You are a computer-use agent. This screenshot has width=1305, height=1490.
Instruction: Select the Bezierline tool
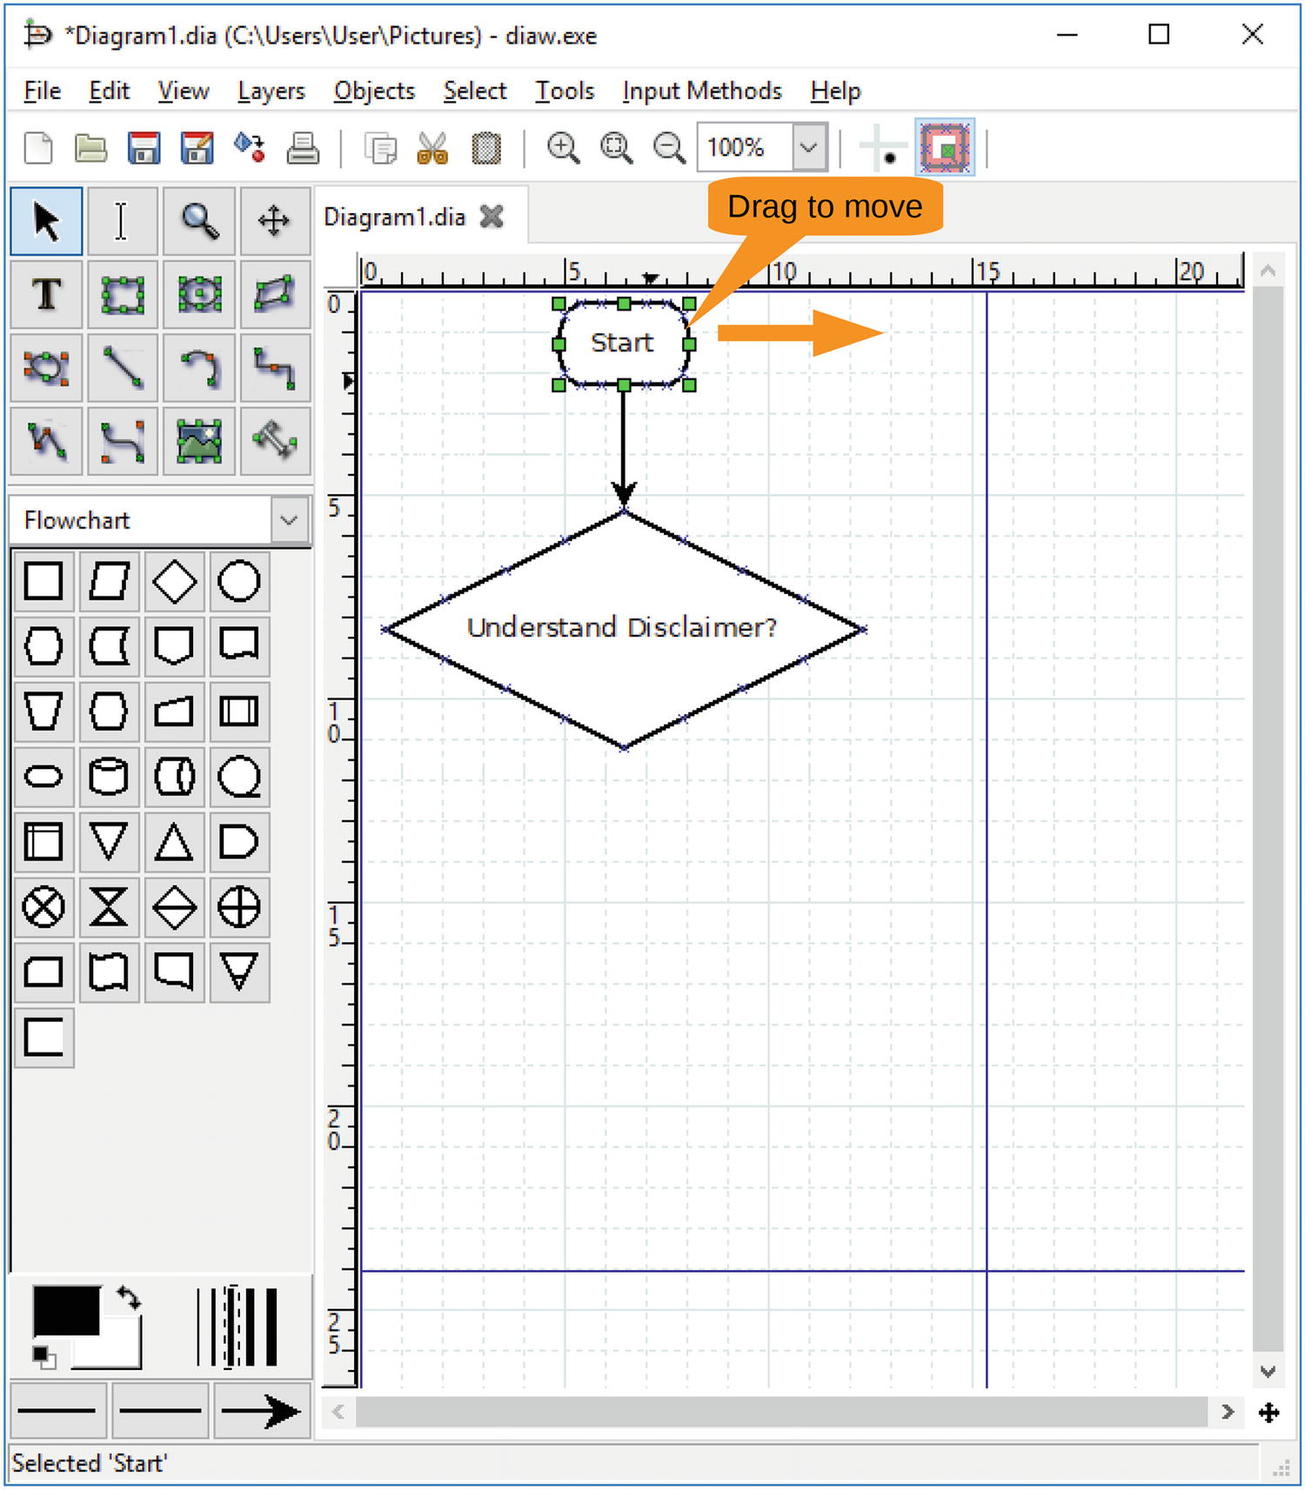coord(121,441)
